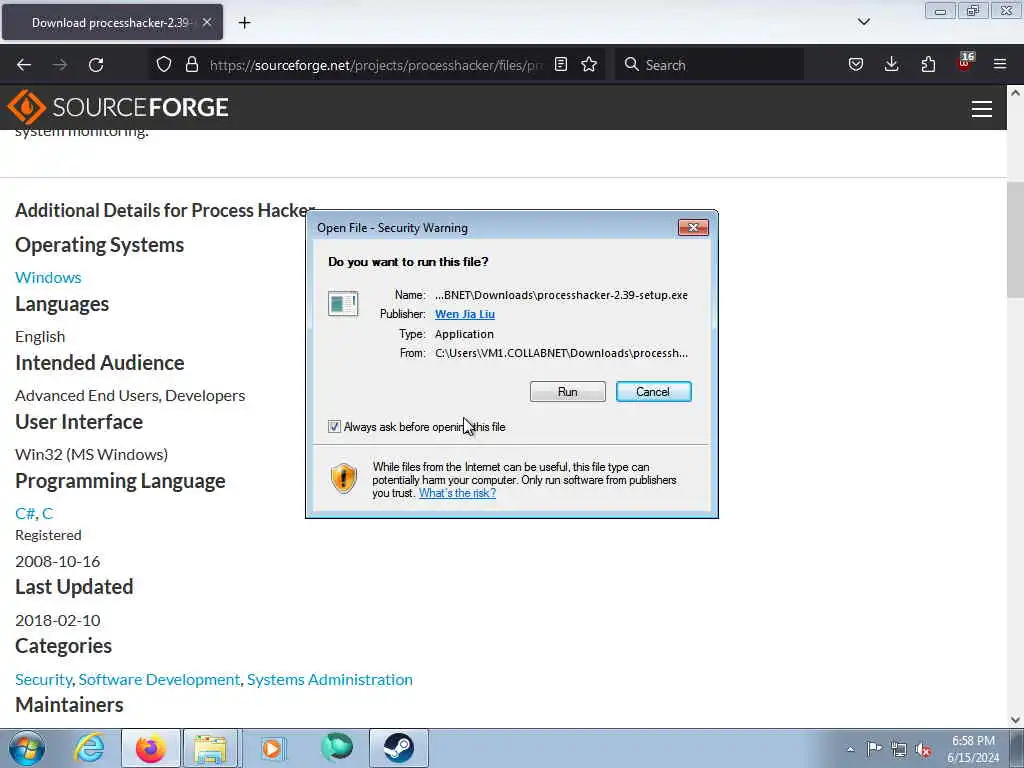Screen dimensions: 1024x768
Task: Open the tracking protection shield icon
Action: [164, 64]
